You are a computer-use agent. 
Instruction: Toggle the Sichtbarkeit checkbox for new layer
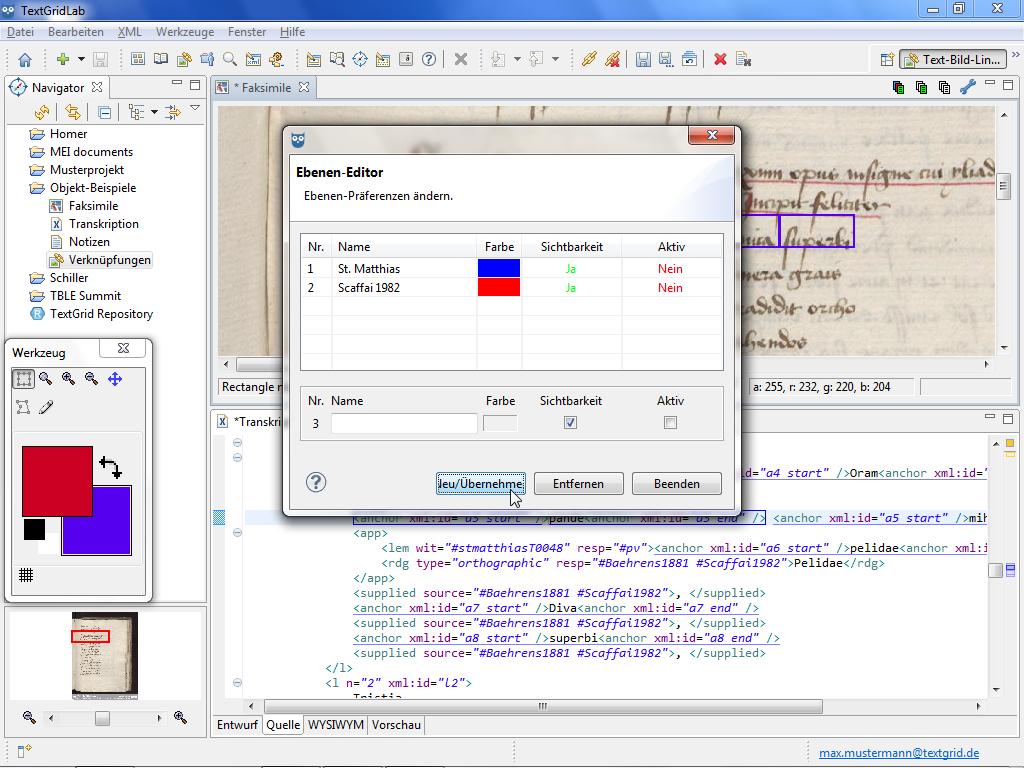click(570, 423)
